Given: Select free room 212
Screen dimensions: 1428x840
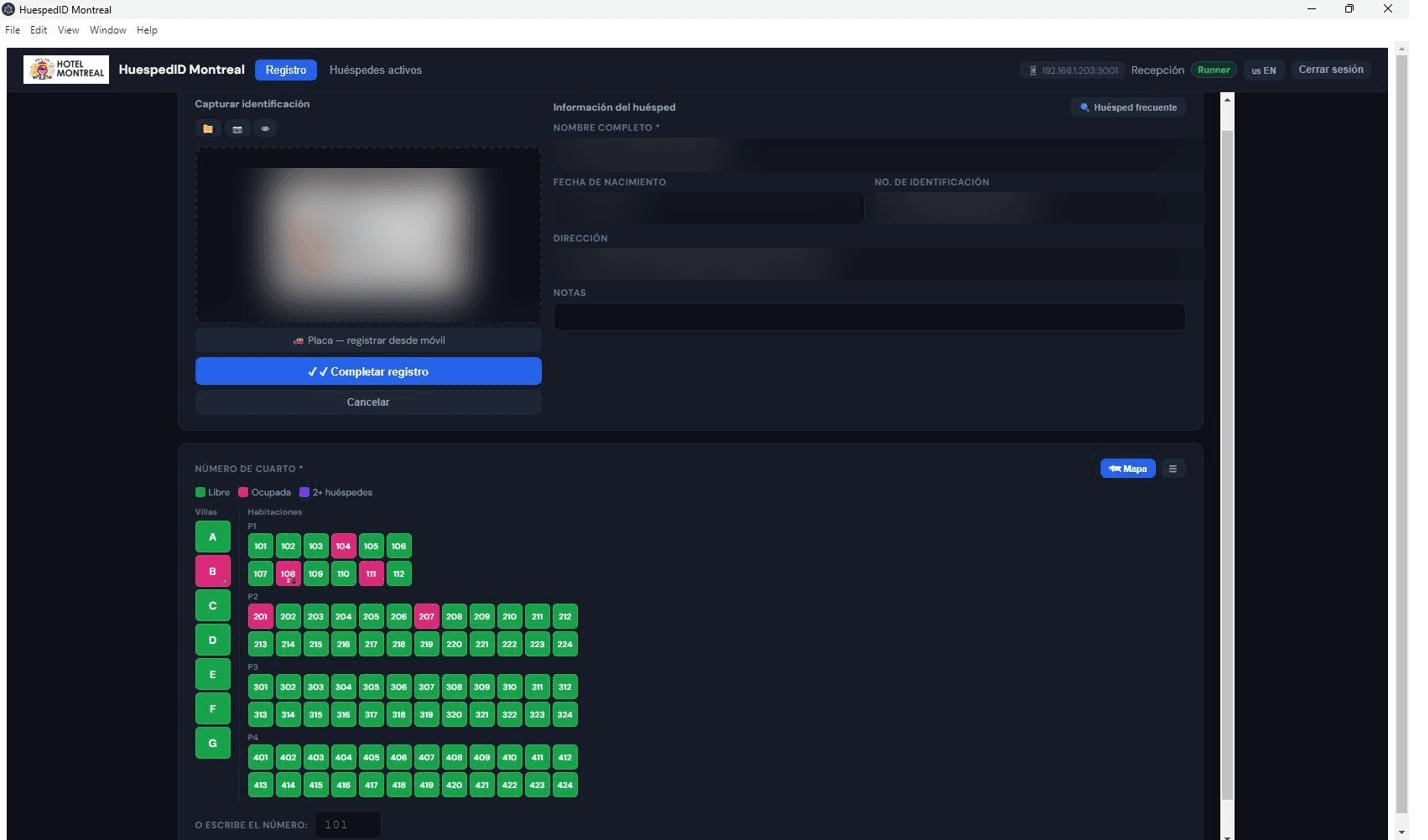Looking at the screenshot, I should (565, 617).
